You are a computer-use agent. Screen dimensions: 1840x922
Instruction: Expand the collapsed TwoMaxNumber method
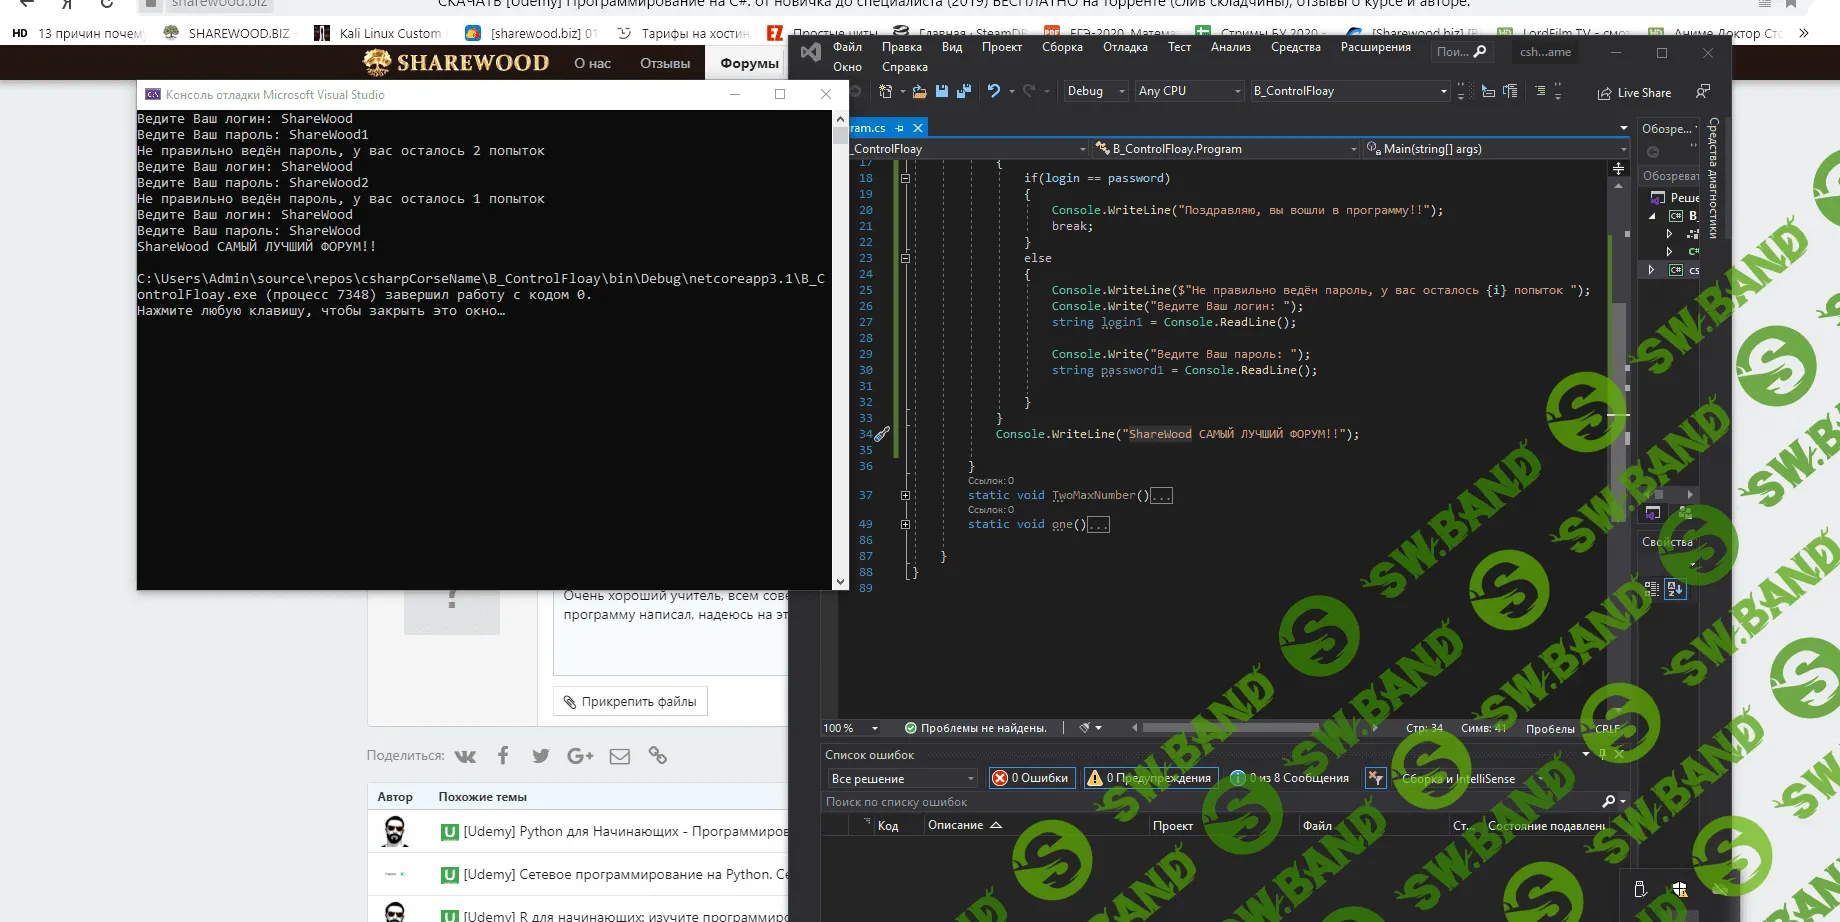coord(905,496)
